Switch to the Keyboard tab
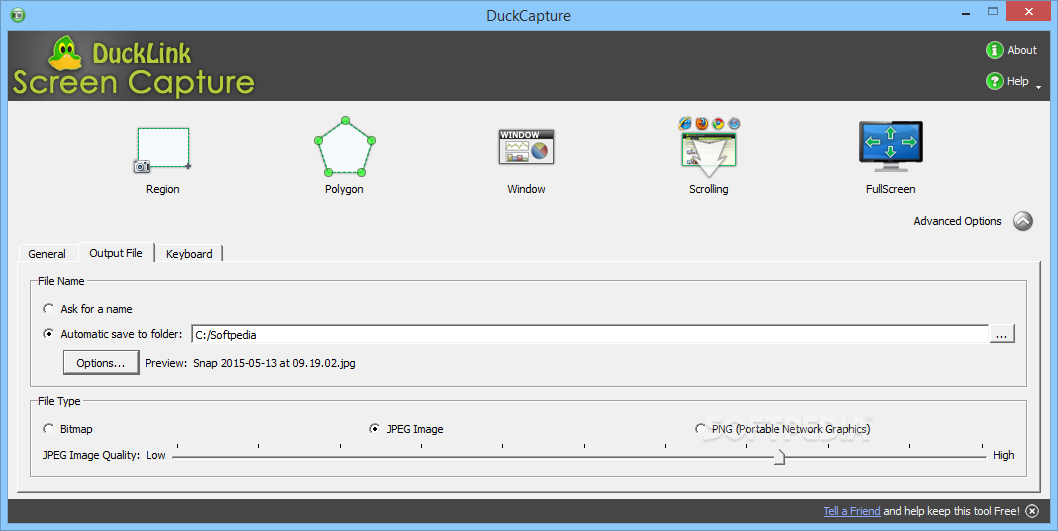1058x531 pixels. pyautogui.click(x=189, y=254)
